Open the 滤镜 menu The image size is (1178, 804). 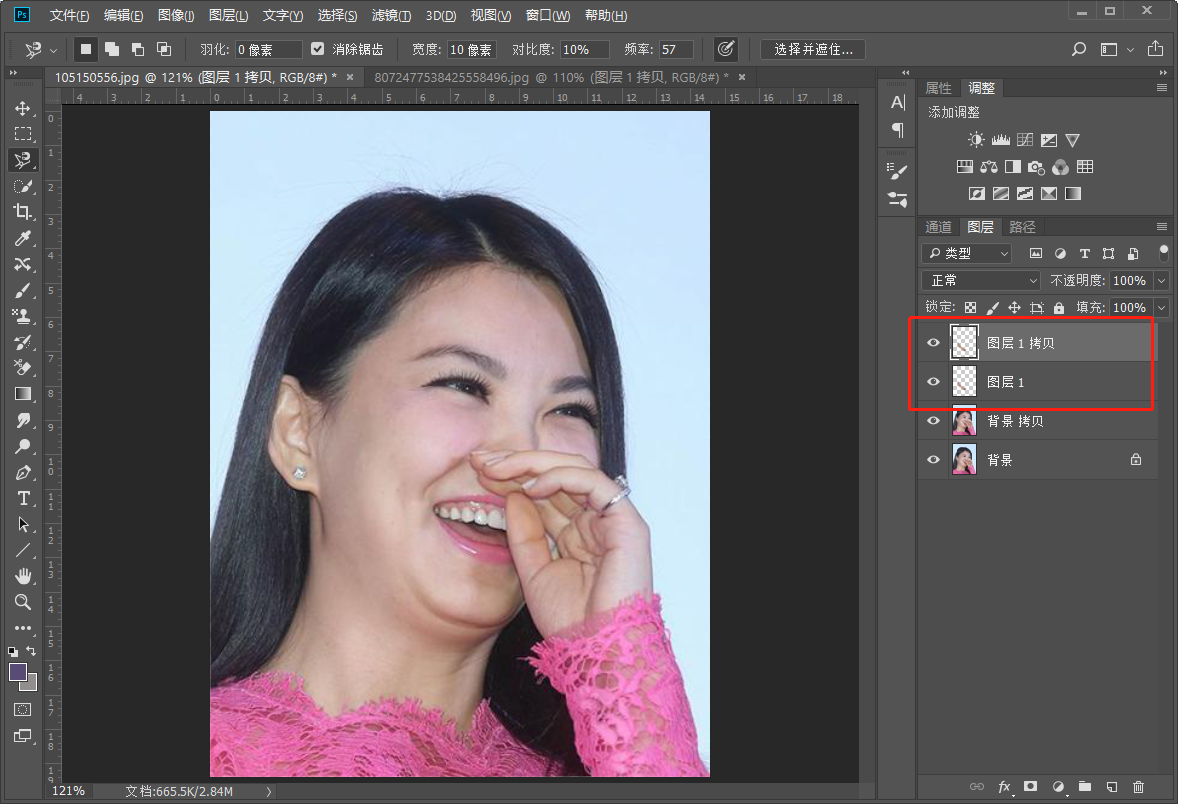pos(390,16)
